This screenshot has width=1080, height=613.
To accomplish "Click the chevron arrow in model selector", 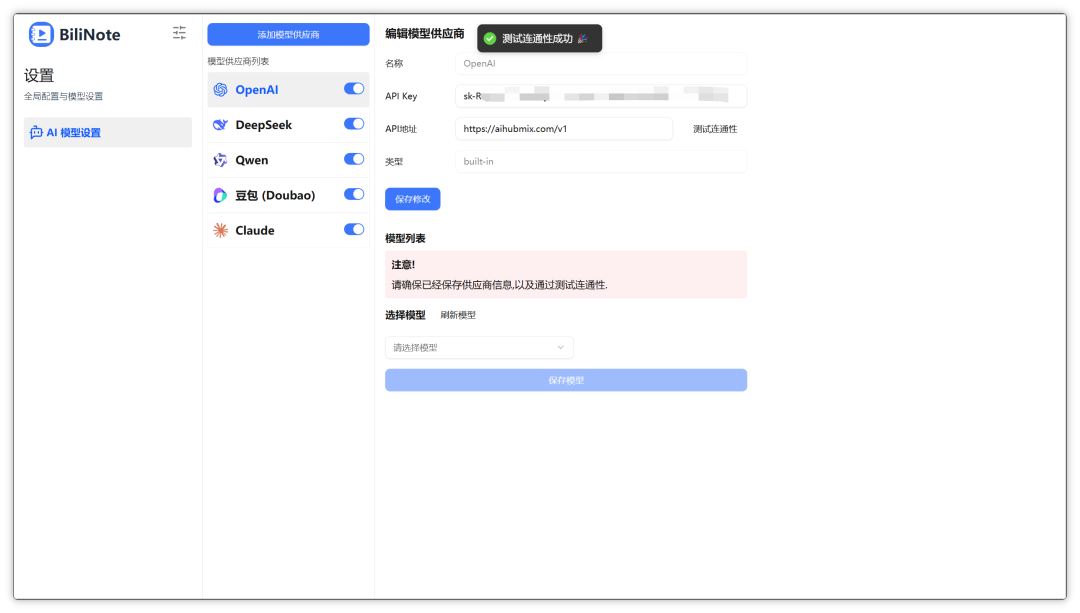I will point(561,347).
